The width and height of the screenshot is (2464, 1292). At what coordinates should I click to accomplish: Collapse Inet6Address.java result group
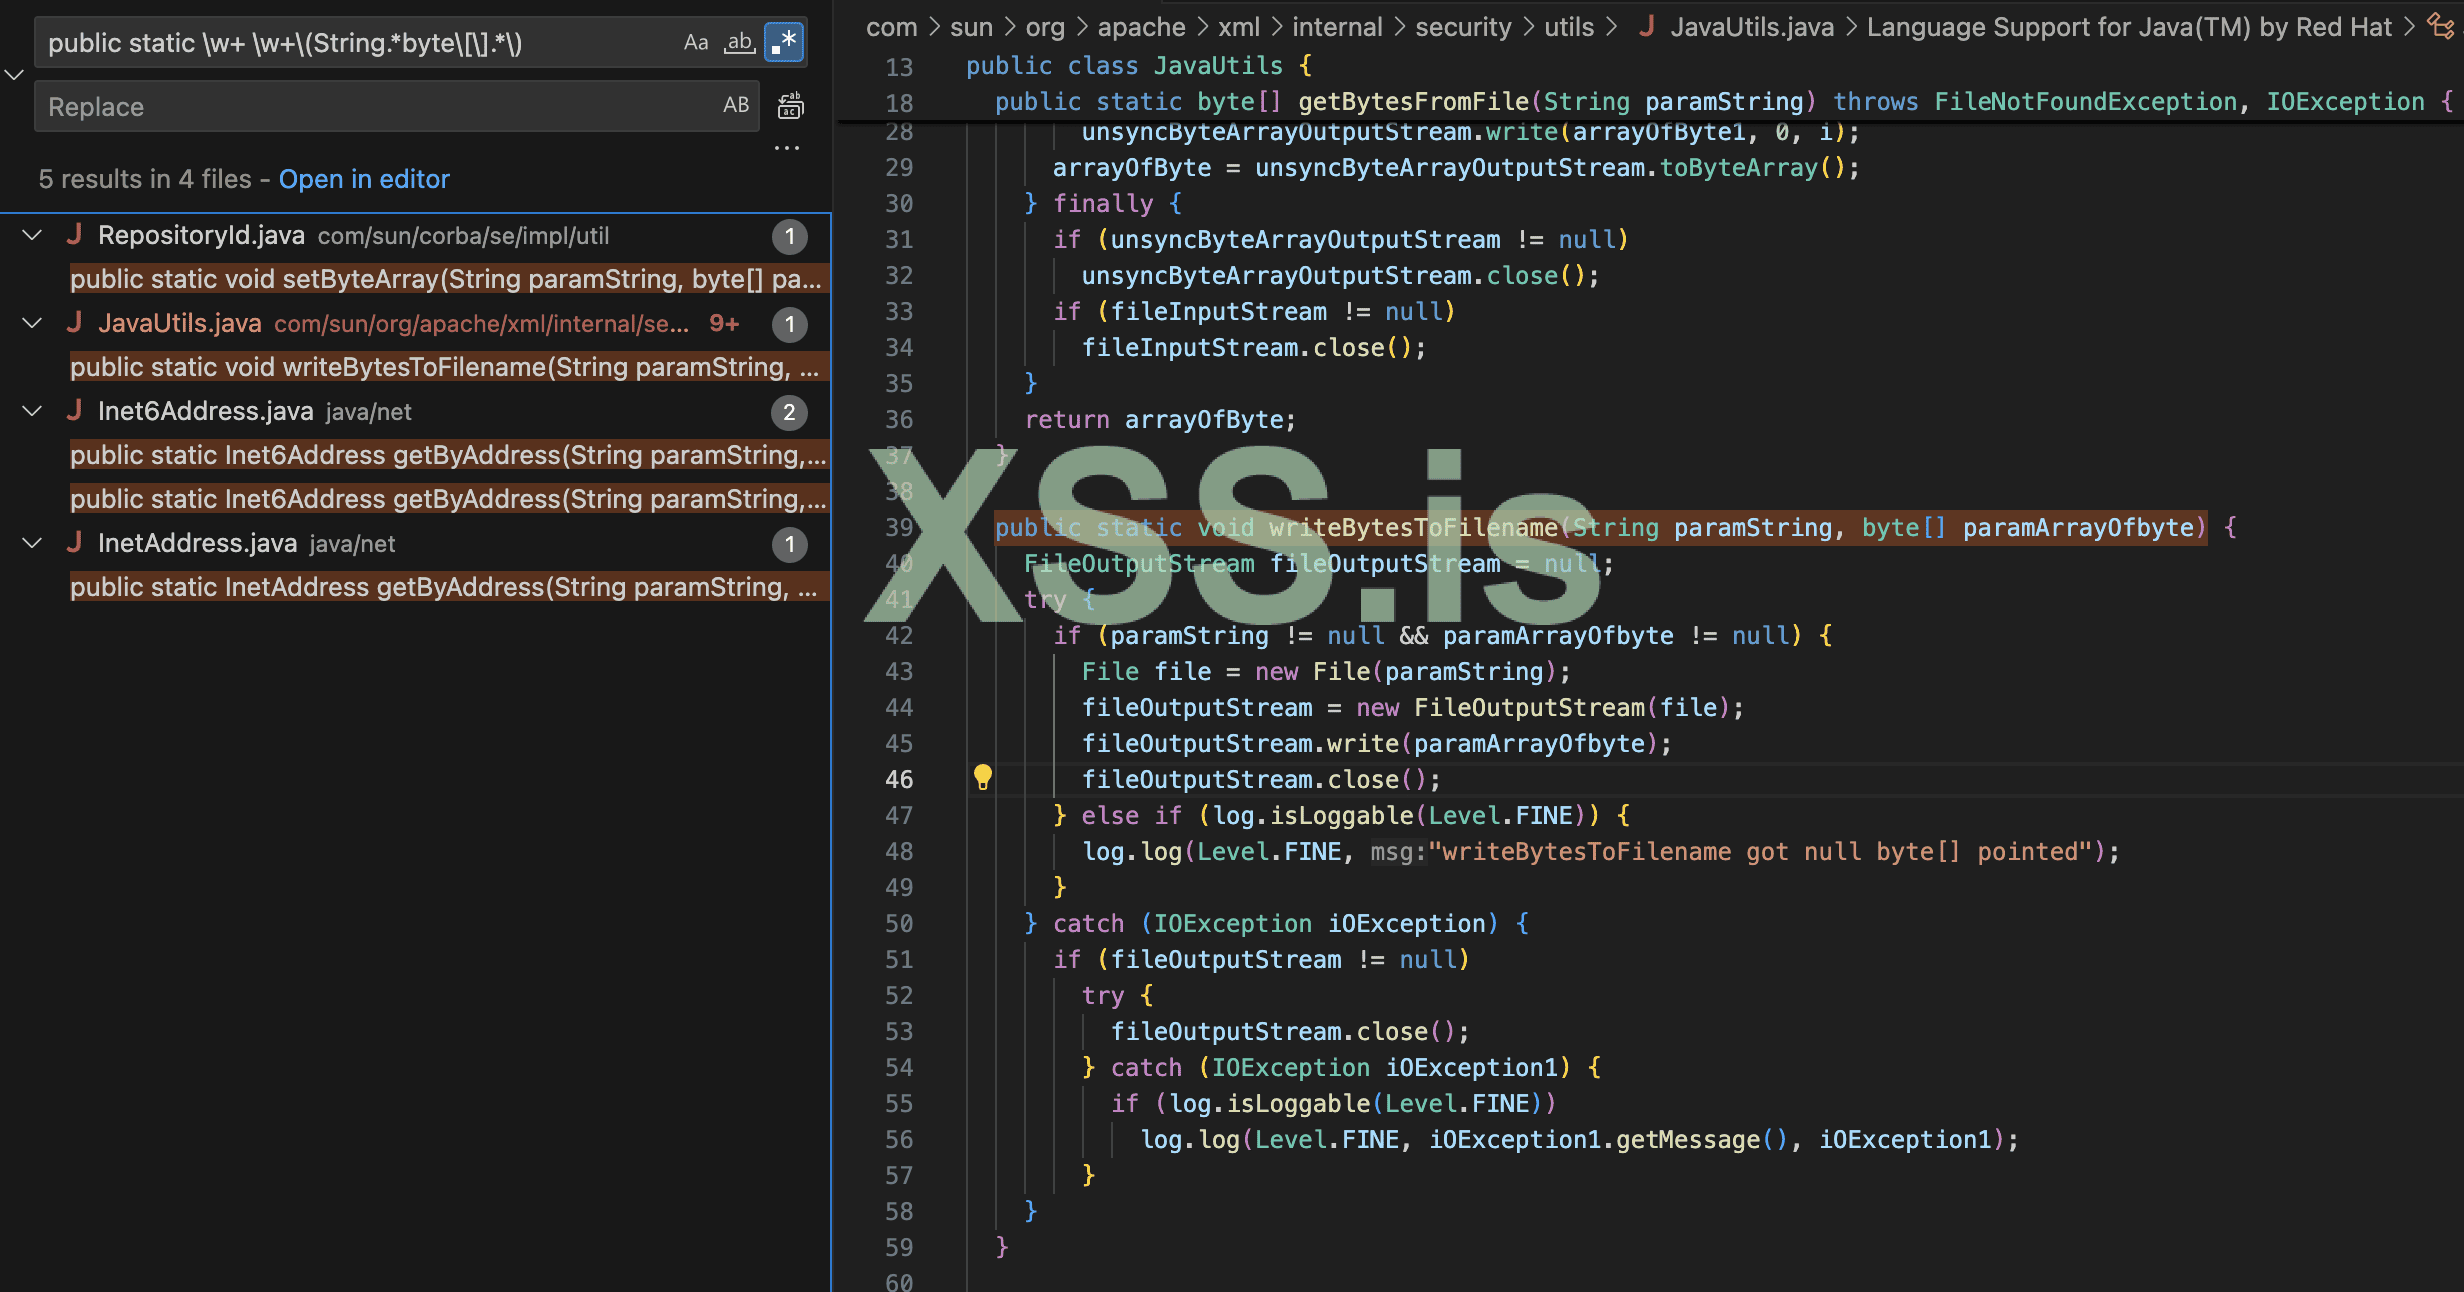point(32,411)
